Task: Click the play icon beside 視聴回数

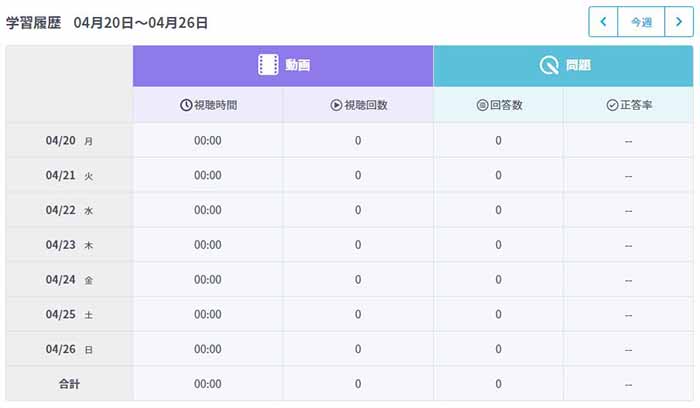Action: 336,105
